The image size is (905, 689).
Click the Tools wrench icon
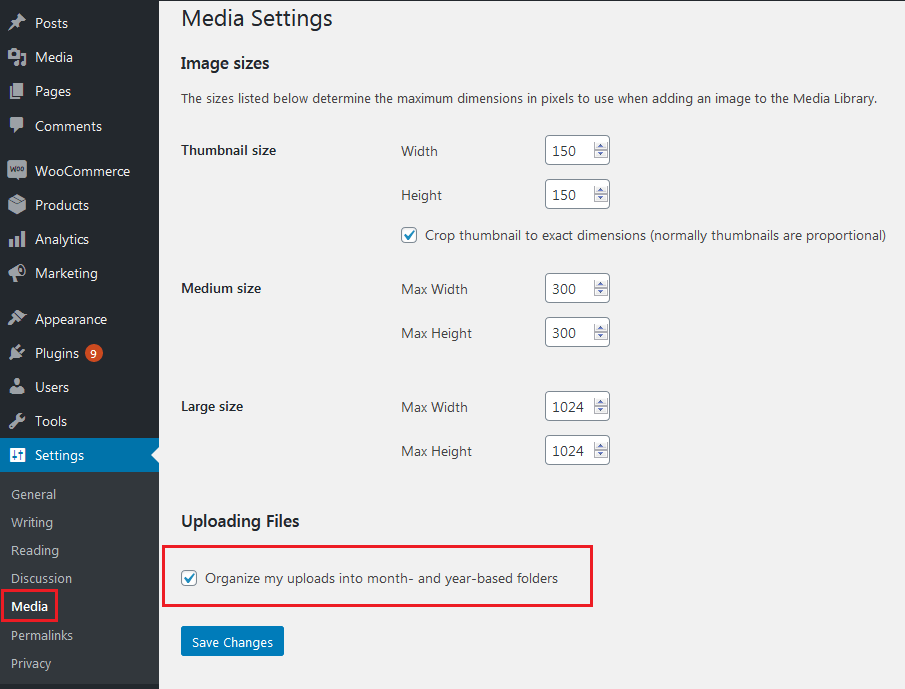pos(17,421)
